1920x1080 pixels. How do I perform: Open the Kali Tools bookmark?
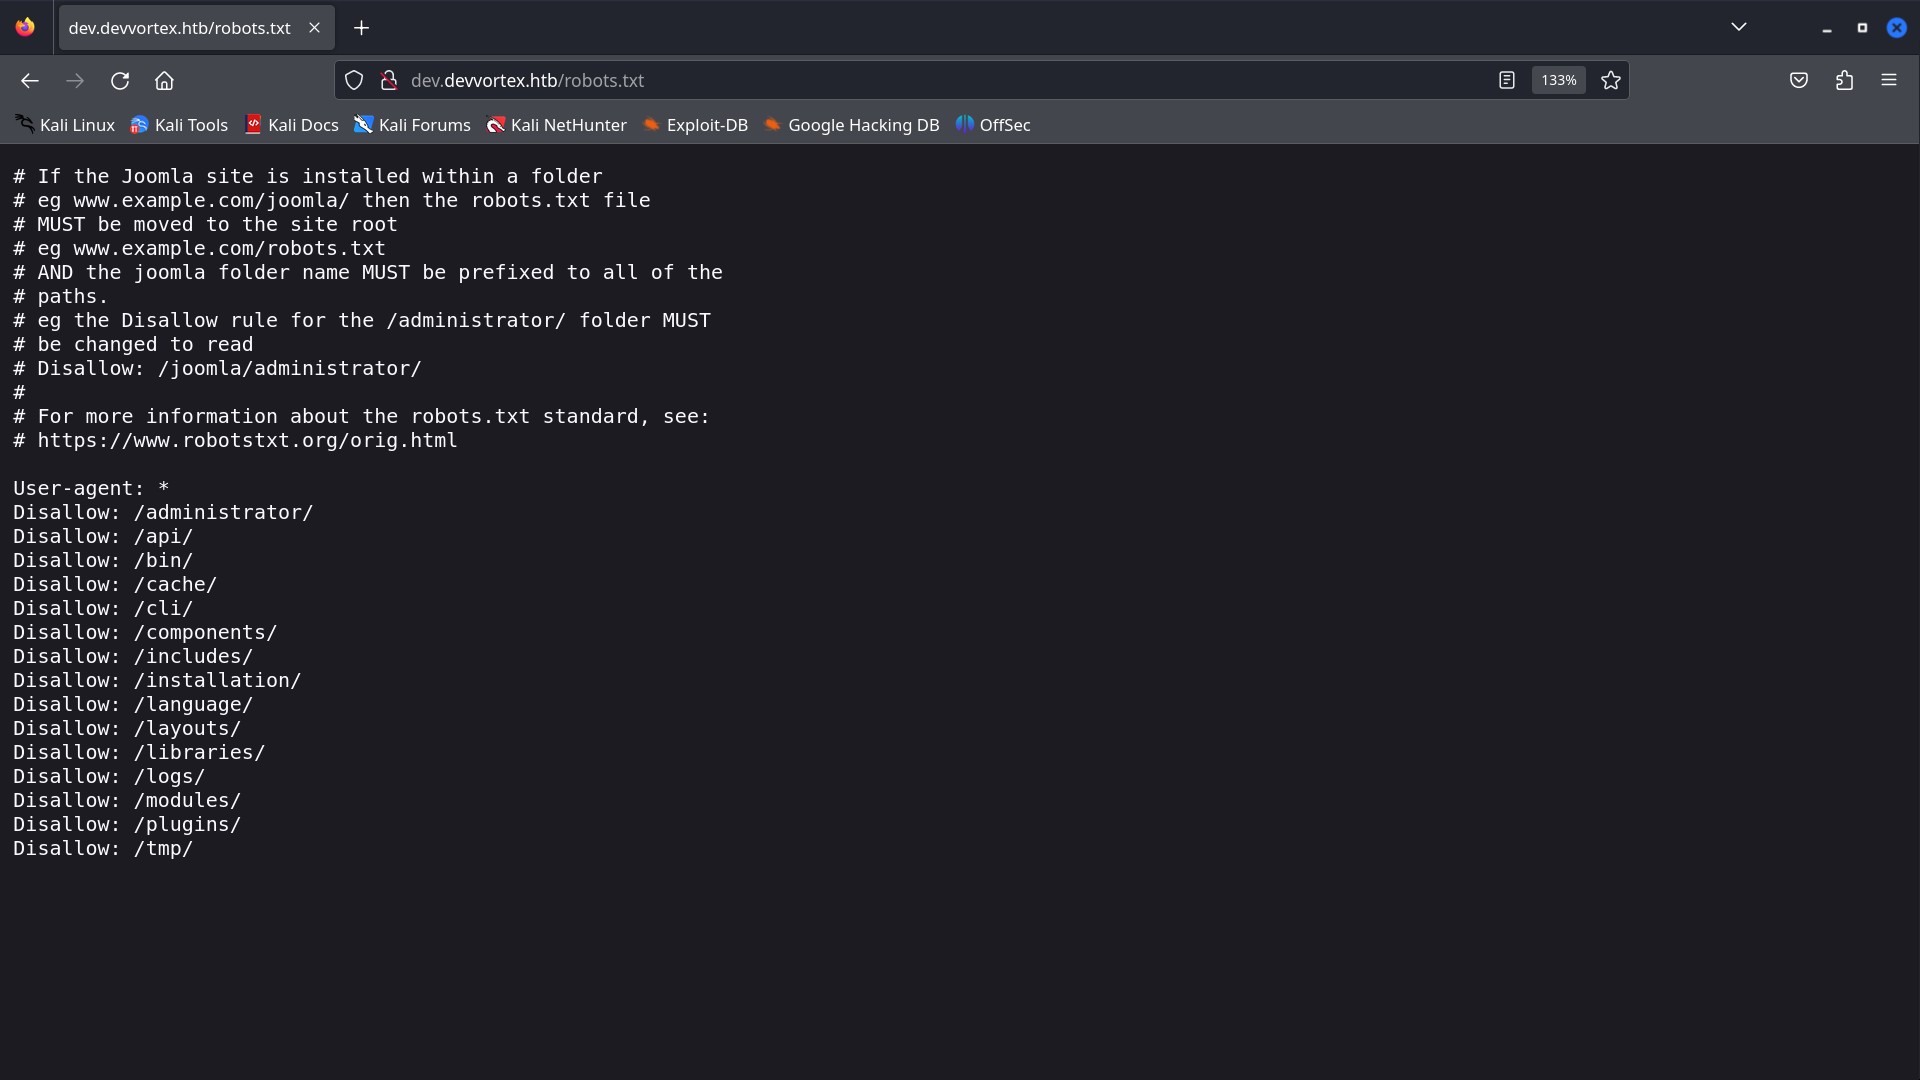180,125
